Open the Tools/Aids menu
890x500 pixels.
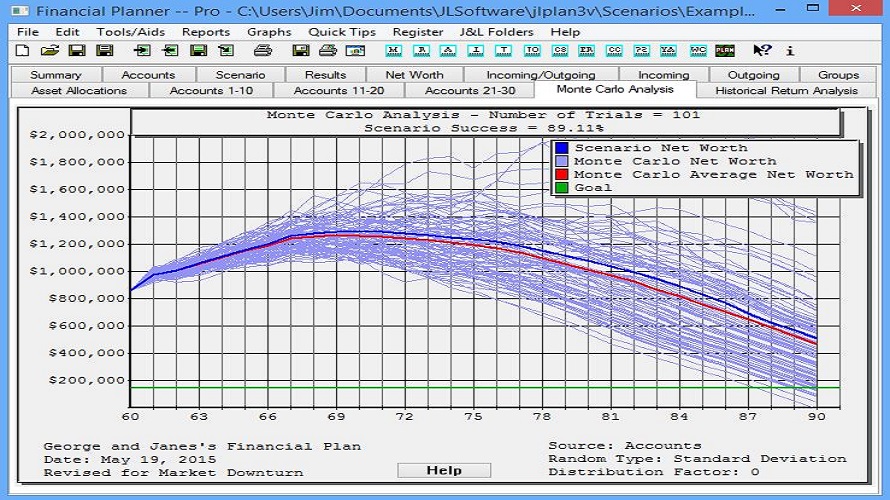coord(131,32)
